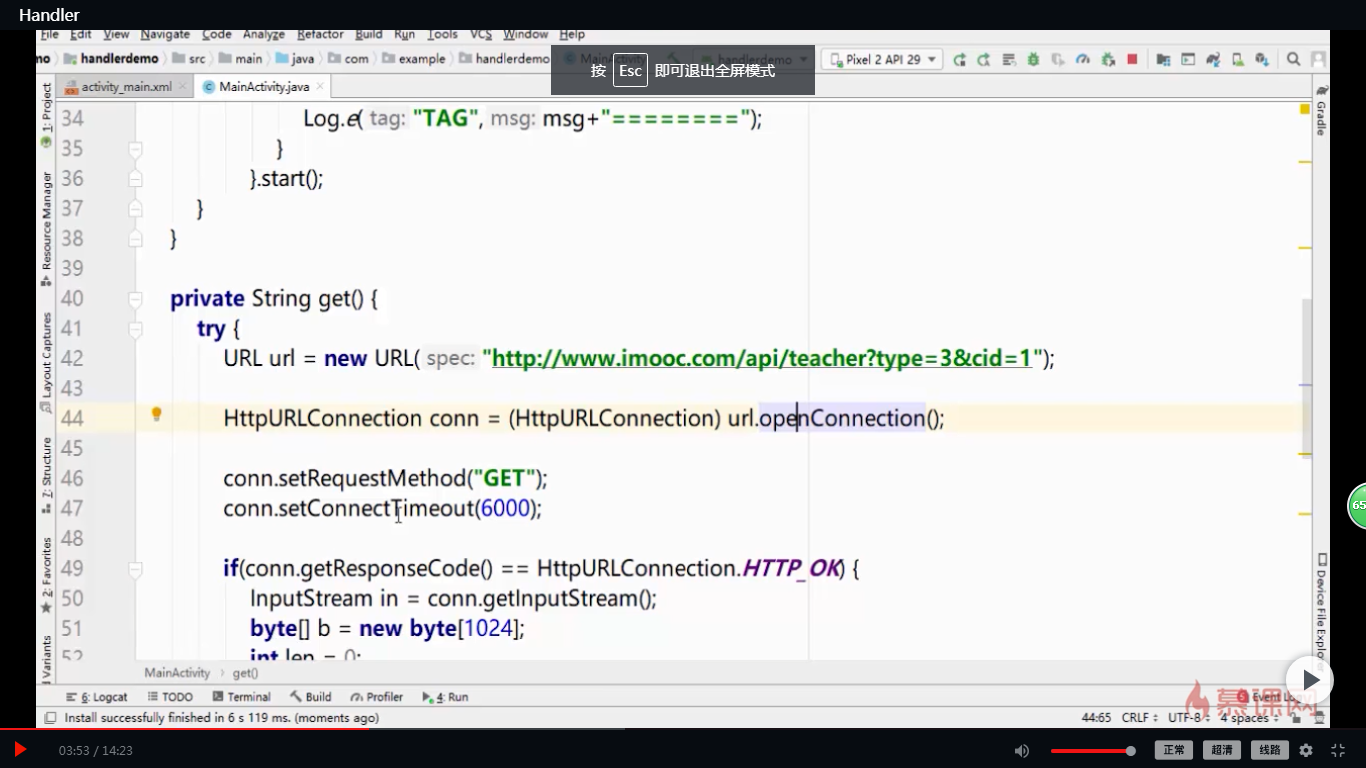
Task: Open the Favorites side tab
Action: (46, 575)
